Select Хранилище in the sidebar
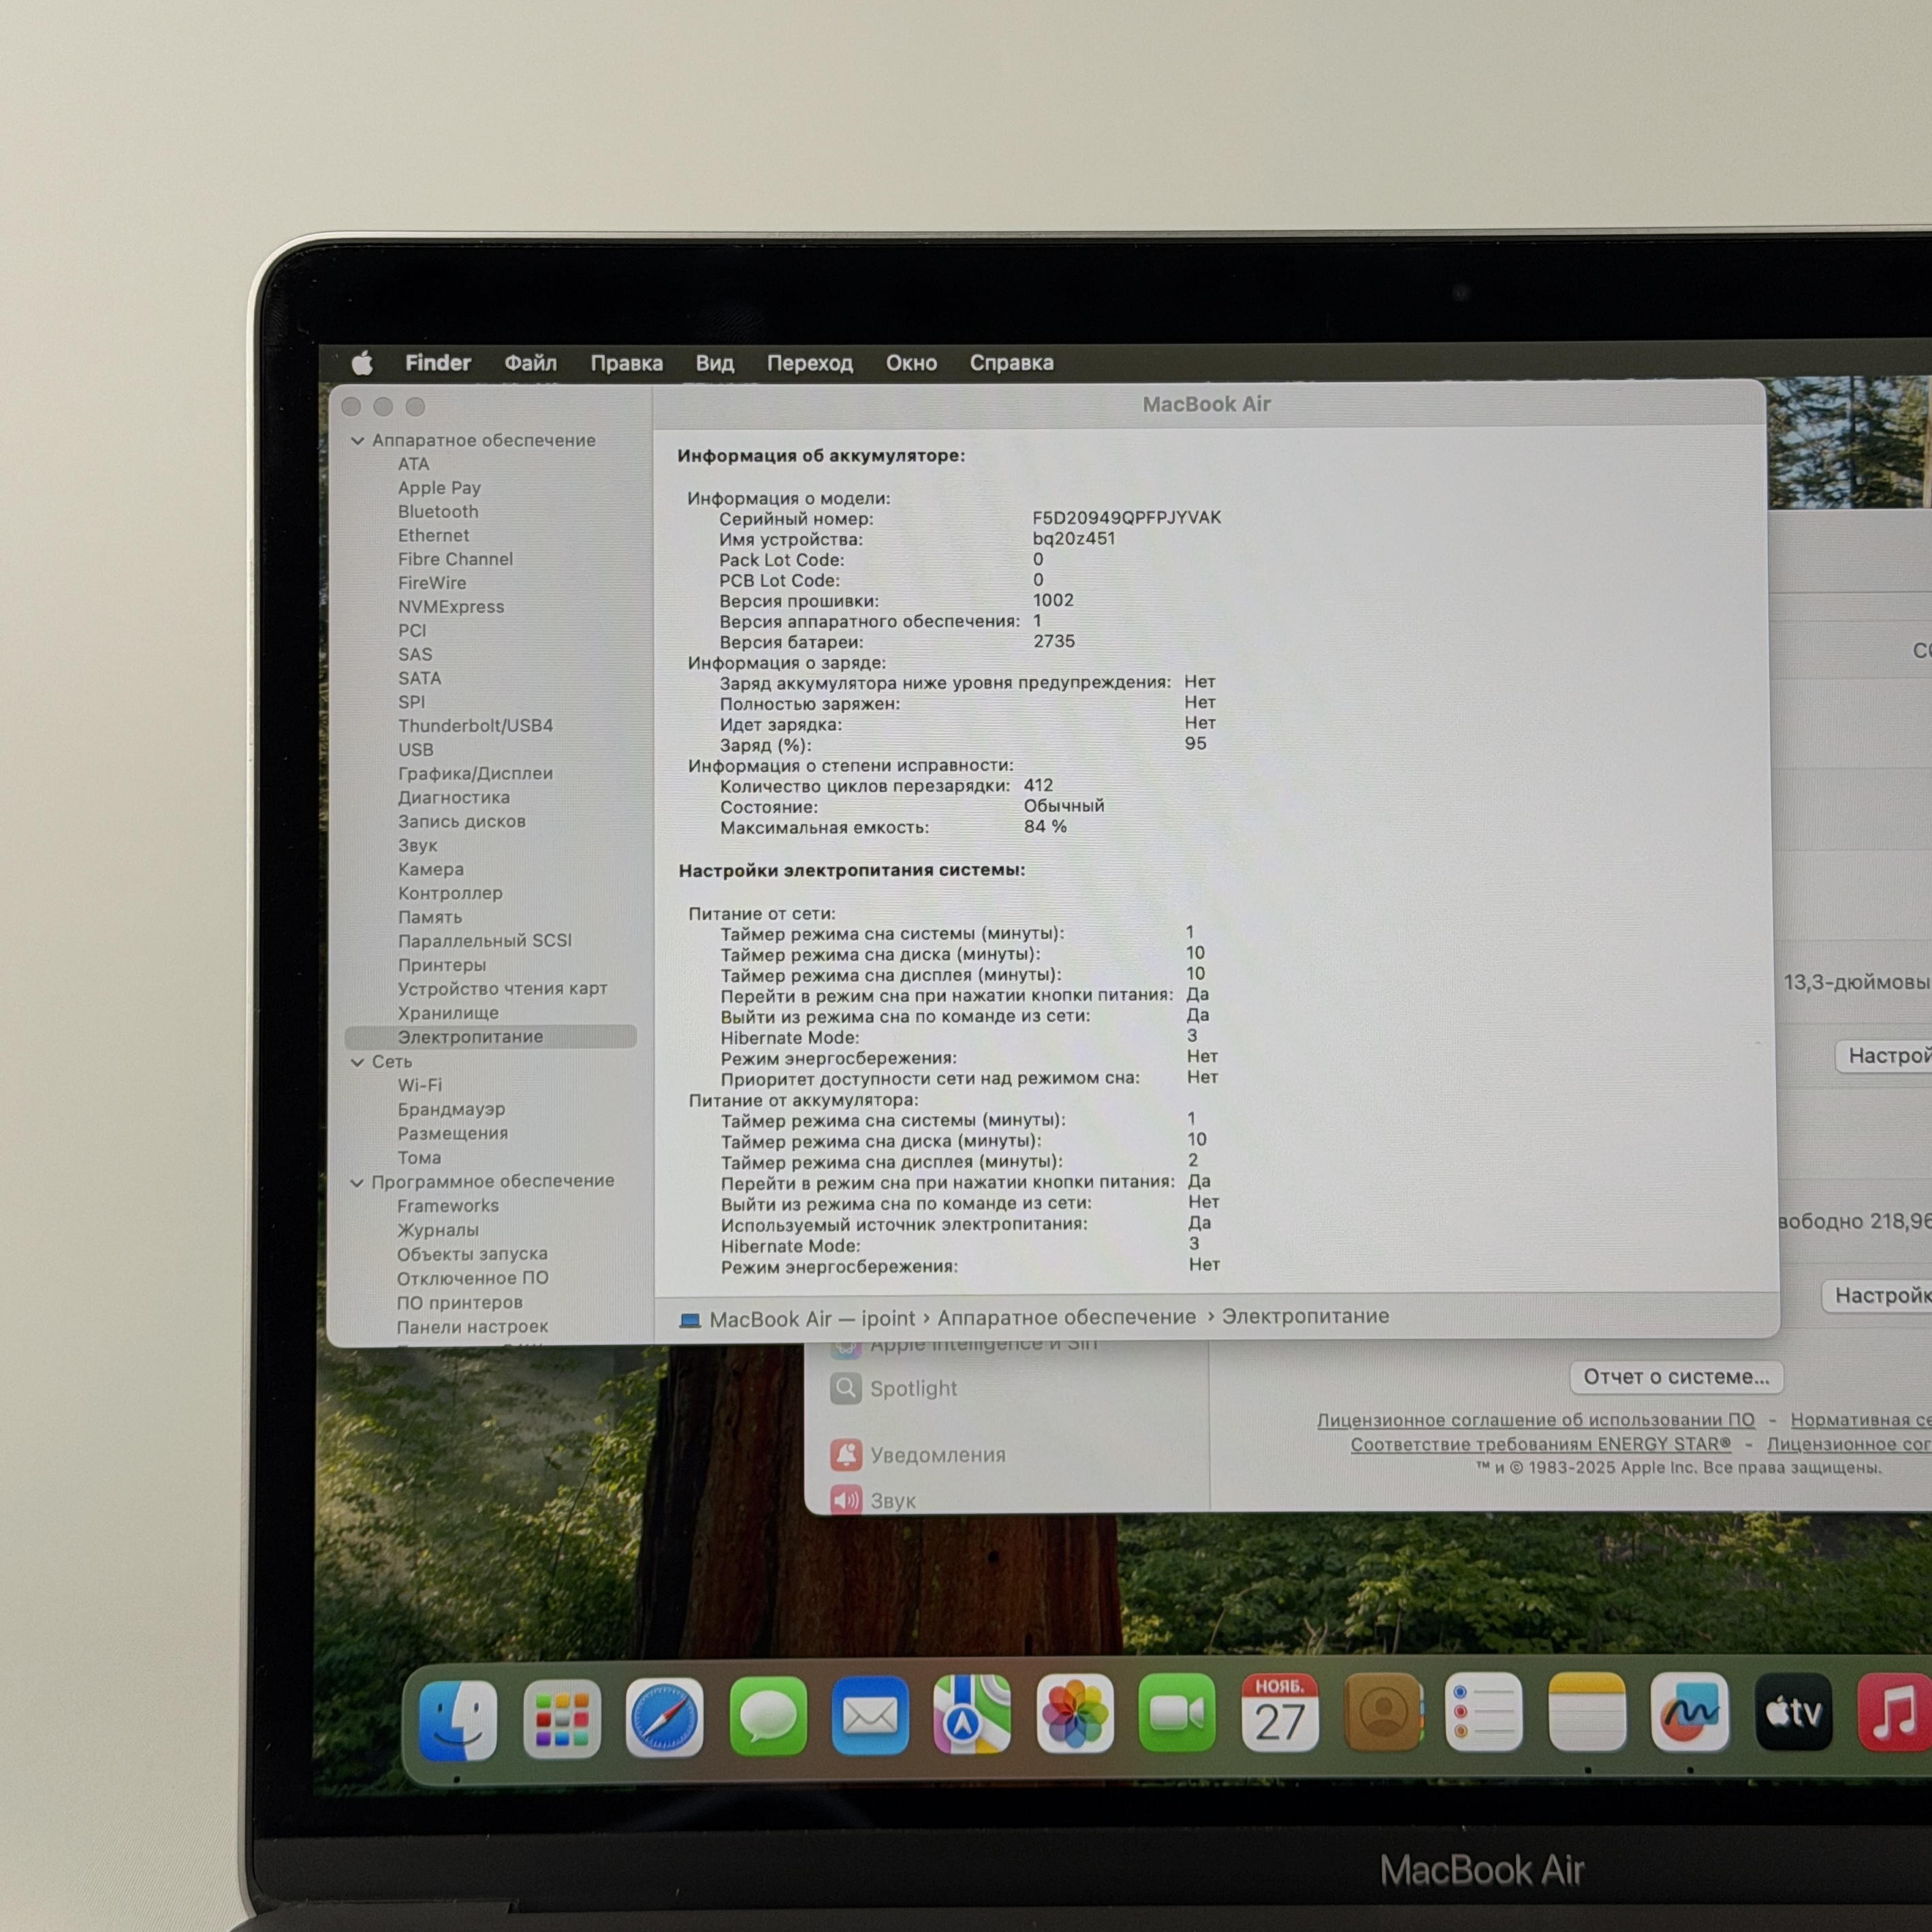Image resolution: width=1932 pixels, height=1932 pixels. [x=448, y=1013]
